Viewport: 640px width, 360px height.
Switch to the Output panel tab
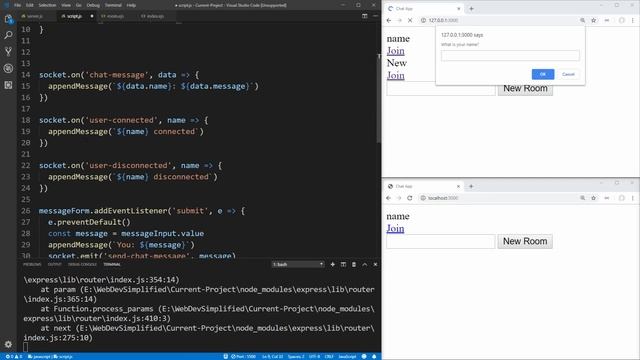(x=54, y=264)
